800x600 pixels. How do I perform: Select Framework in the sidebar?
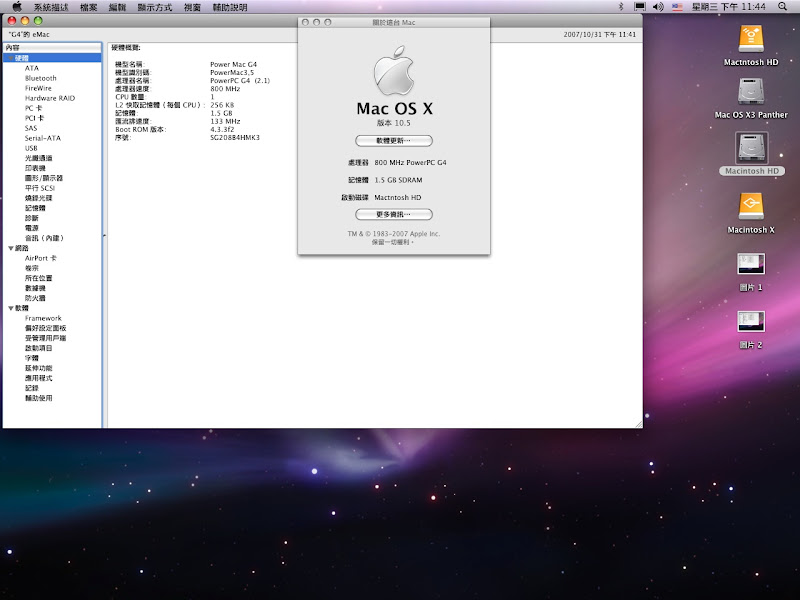(x=43, y=318)
